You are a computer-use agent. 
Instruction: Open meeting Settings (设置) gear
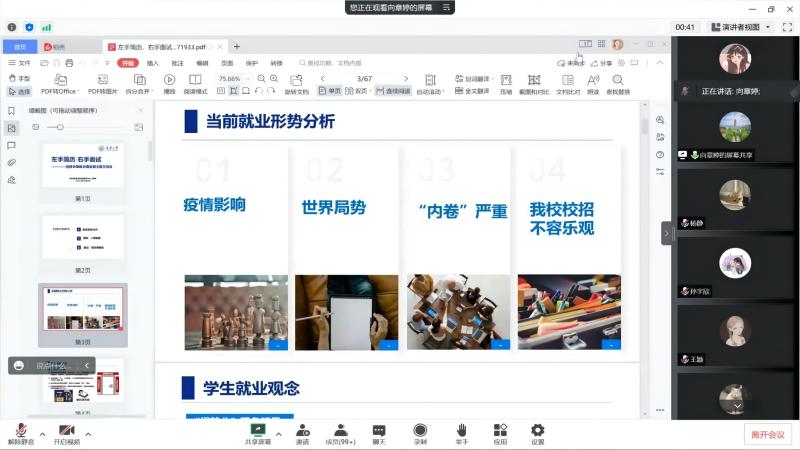tap(538, 434)
